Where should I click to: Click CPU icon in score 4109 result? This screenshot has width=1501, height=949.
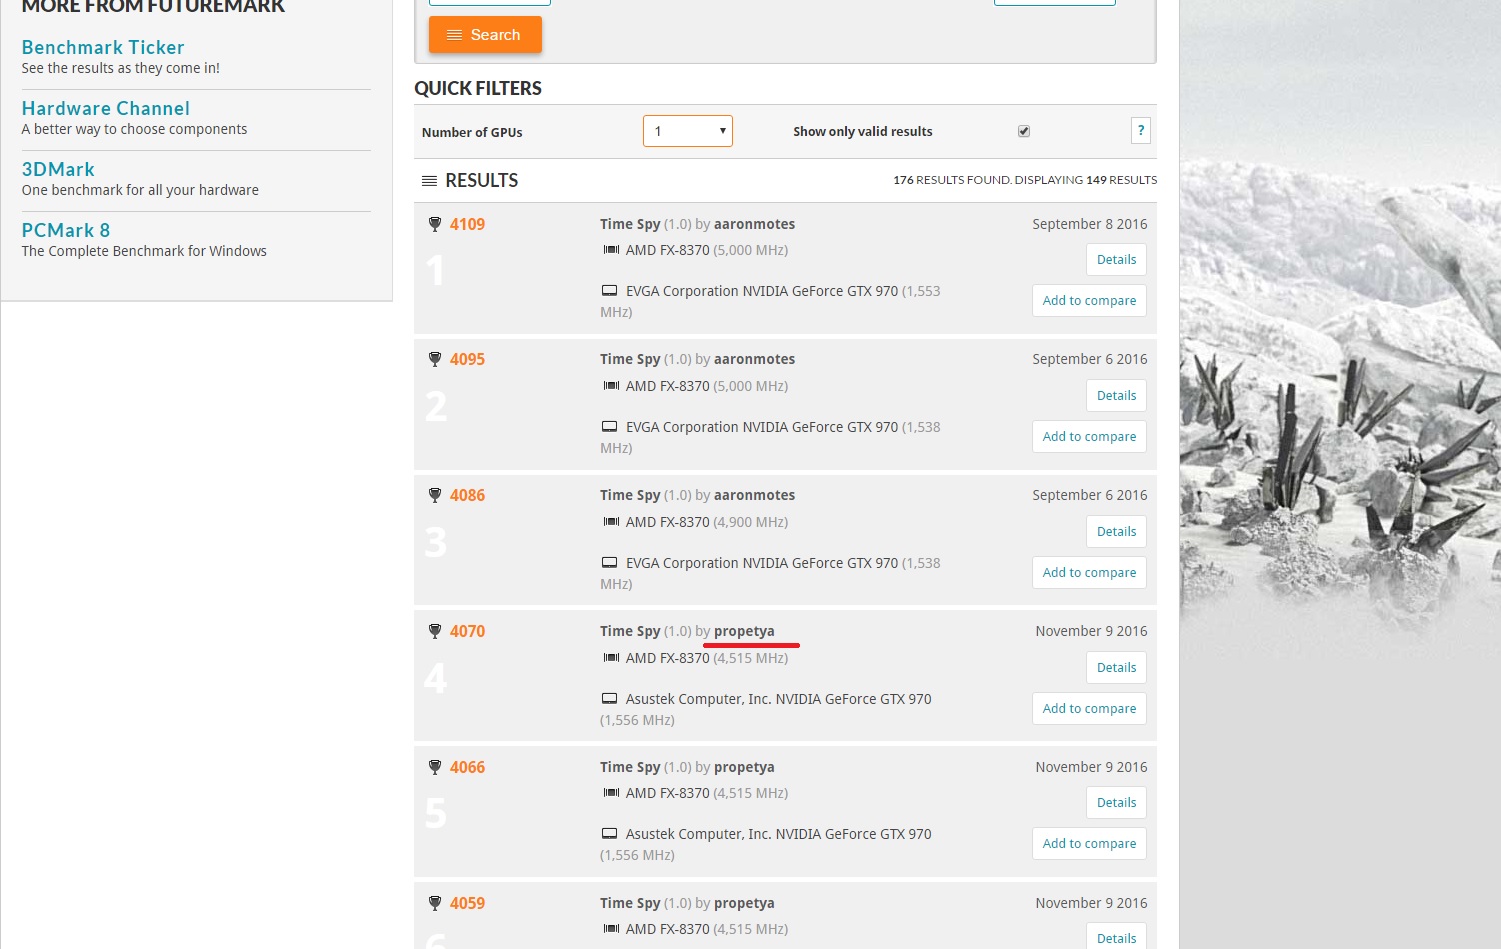611,250
